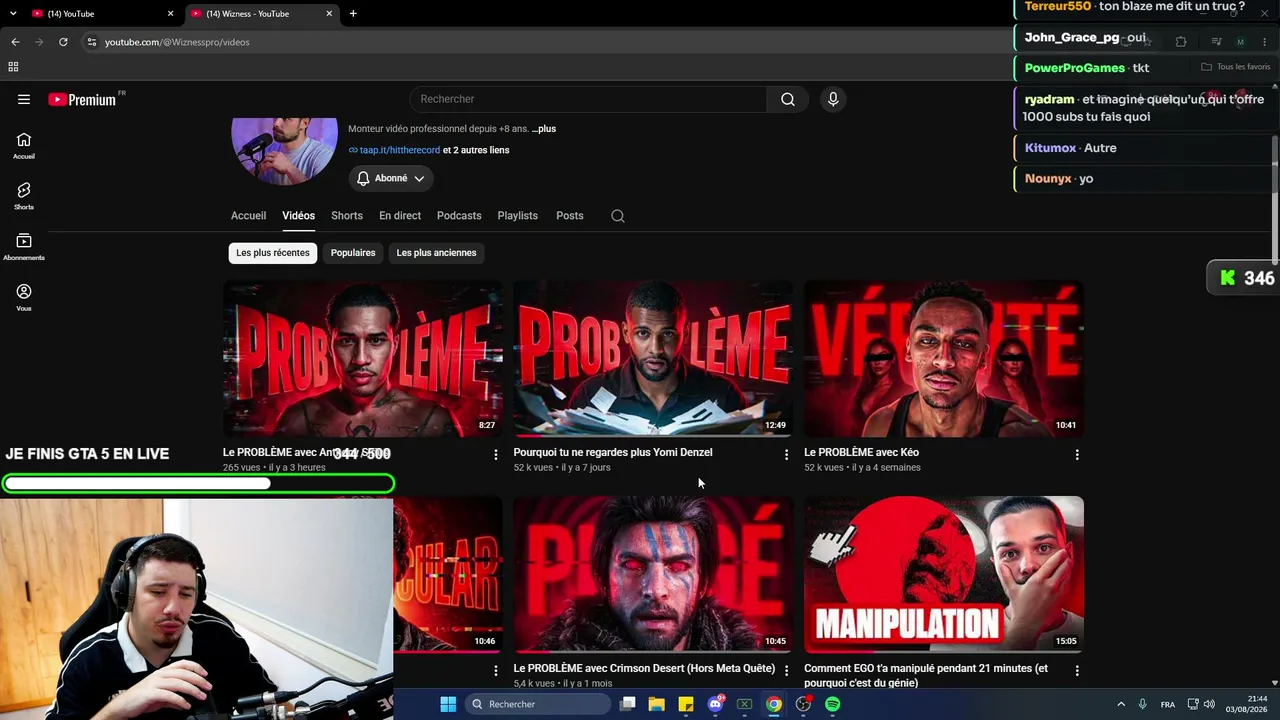Open options for the Crimson Desert video
Screen dimensions: 1280x720
(x=786, y=671)
